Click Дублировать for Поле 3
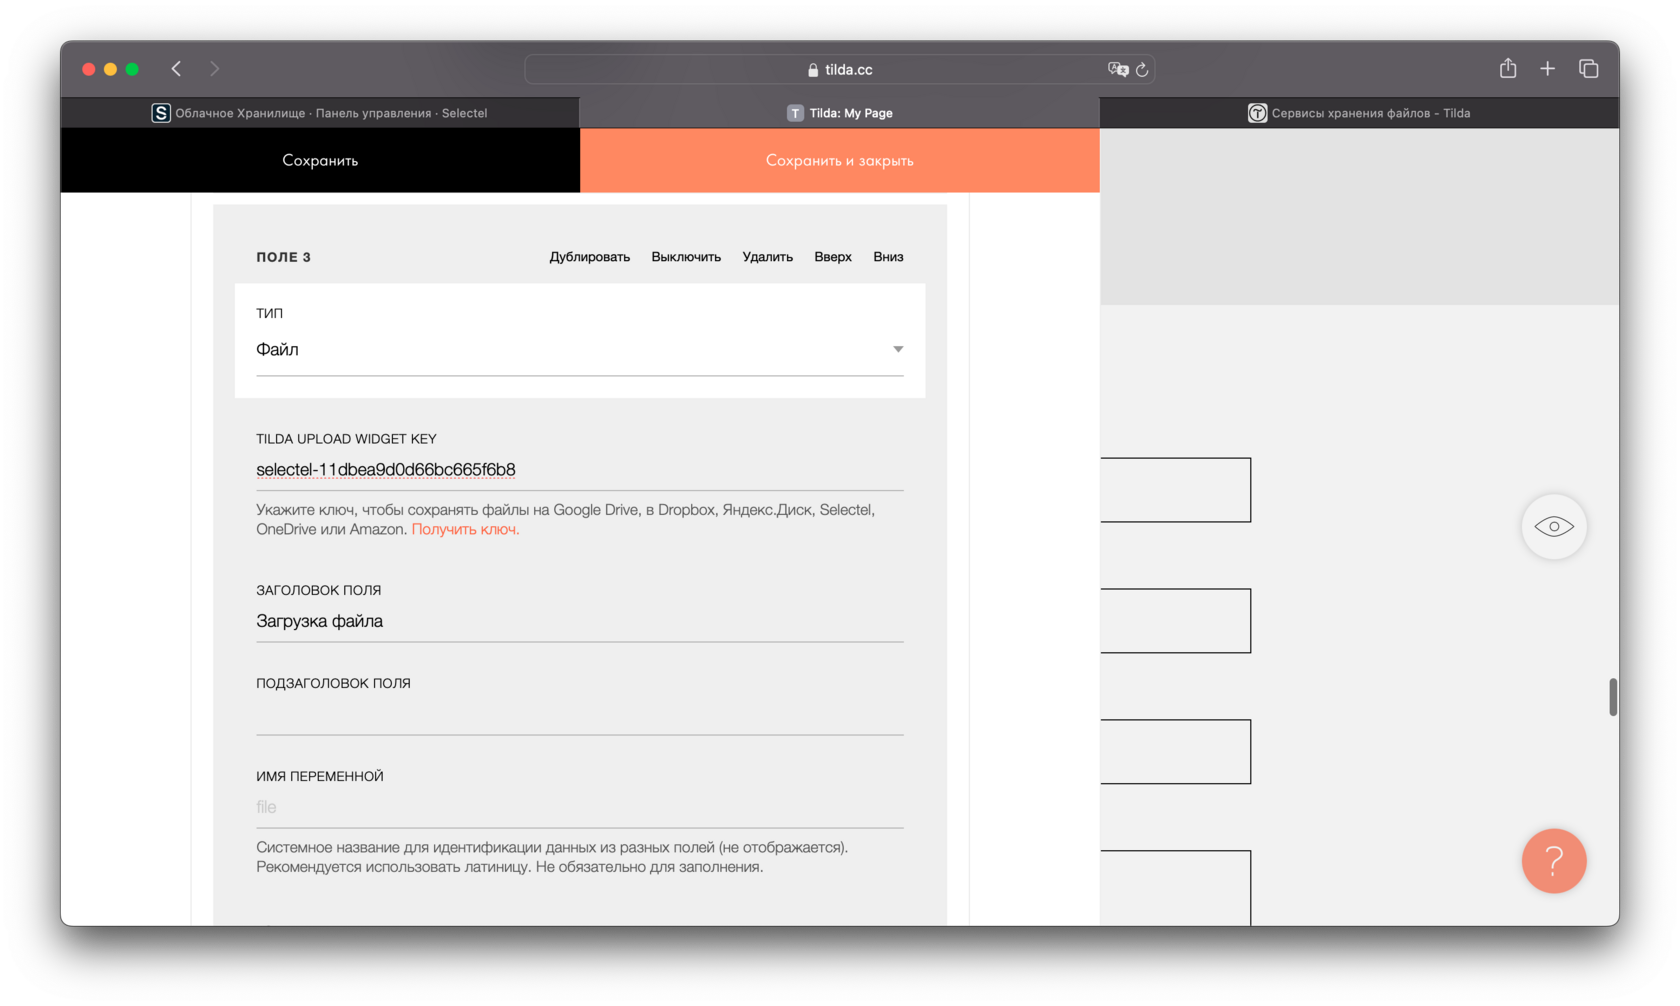This screenshot has height=1006, width=1680. [589, 257]
